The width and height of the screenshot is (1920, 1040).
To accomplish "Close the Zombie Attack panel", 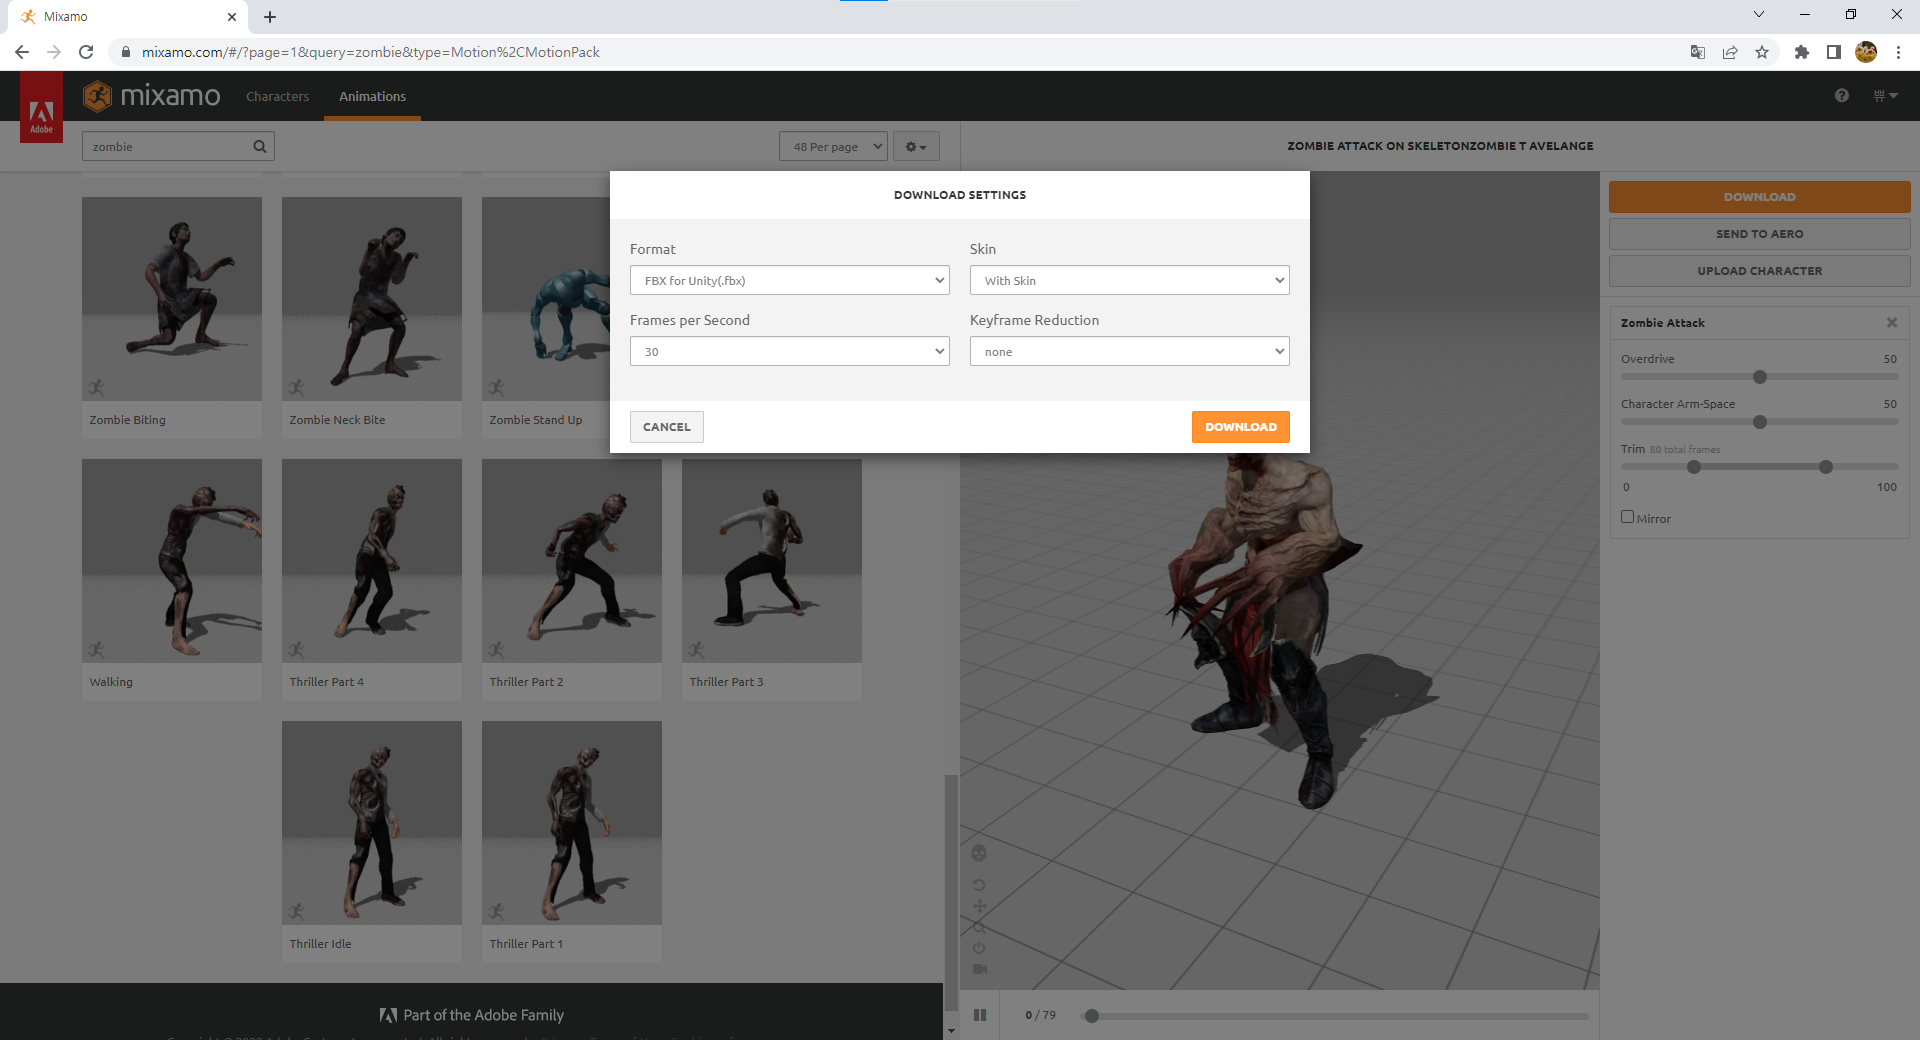I will pos(1892,322).
